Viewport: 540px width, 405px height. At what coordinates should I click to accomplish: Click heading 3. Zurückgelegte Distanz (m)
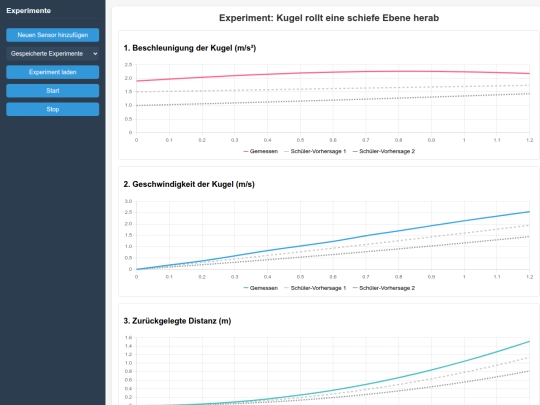pyautogui.click(x=177, y=321)
